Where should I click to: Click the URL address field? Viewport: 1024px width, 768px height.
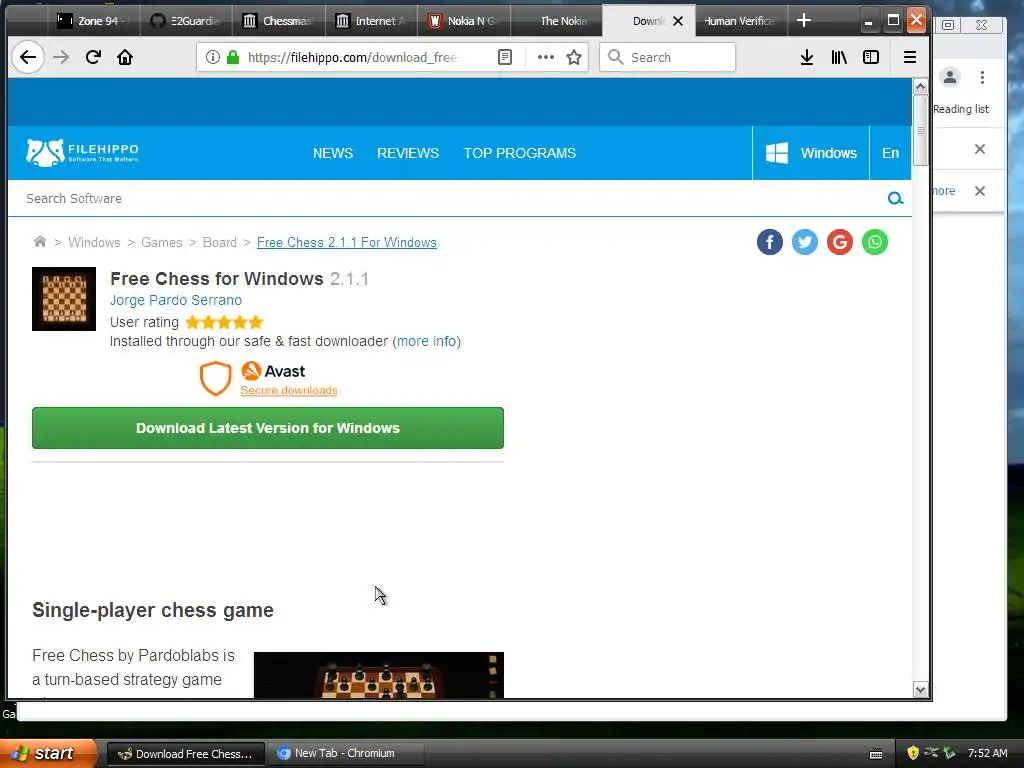point(353,57)
